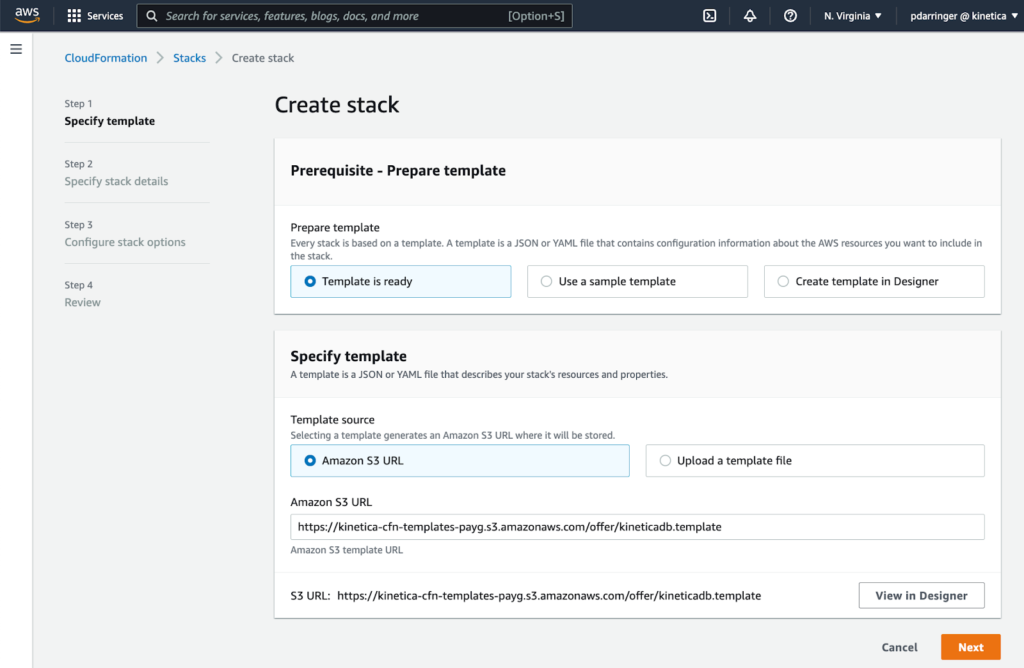
Task: Click the search magnifier icon
Action: [151, 16]
